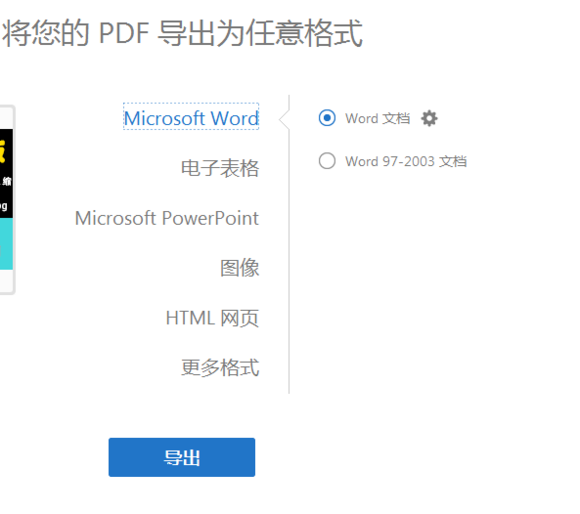Pick HTML 网页 export format
Image resolution: width=580 pixels, height=514 pixels.
212,318
